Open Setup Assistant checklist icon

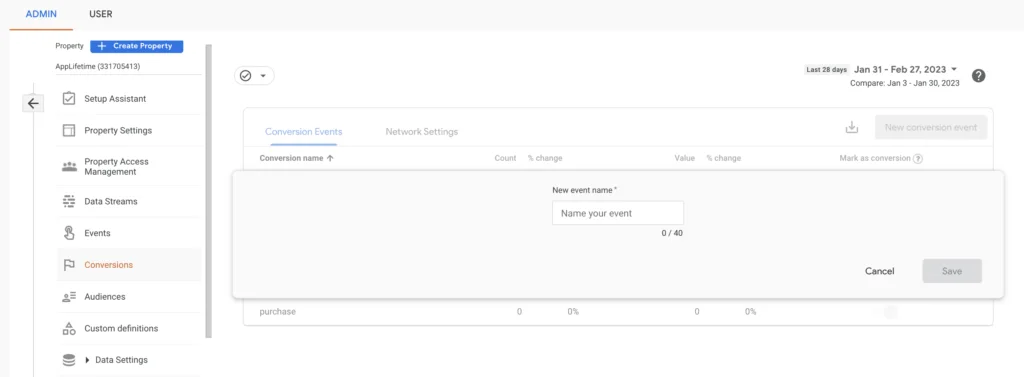[x=69, y=99]
